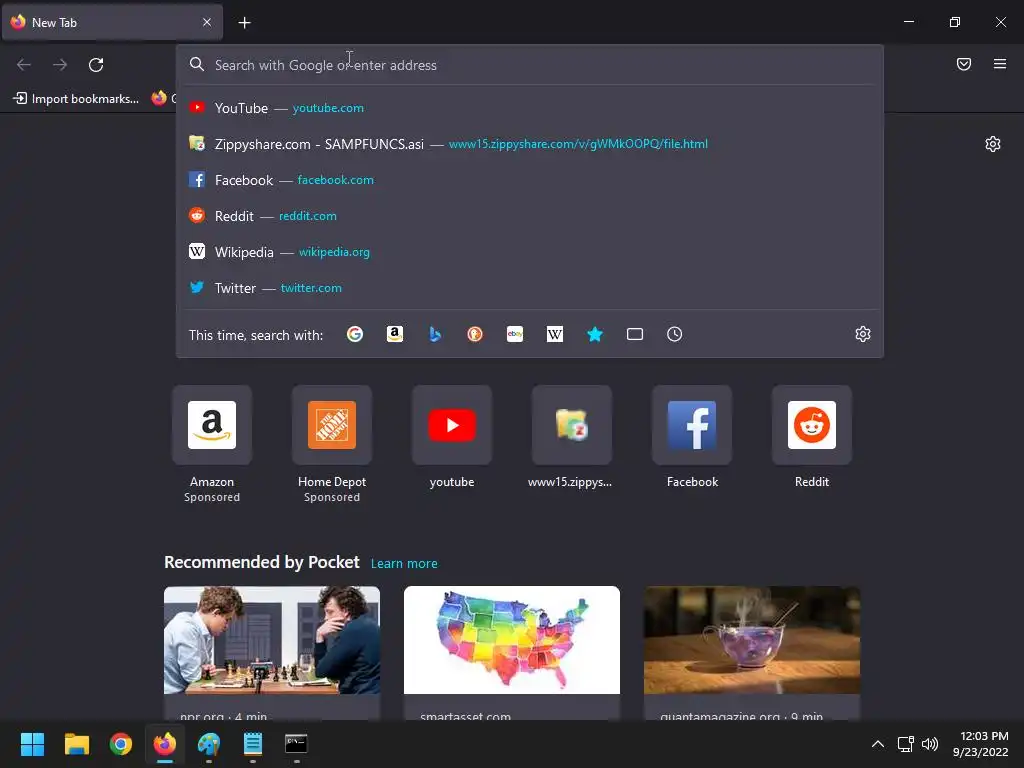This screenshot has width=1024, height=768.
Task: Search this time with Bing
Action: click(435, 334)
